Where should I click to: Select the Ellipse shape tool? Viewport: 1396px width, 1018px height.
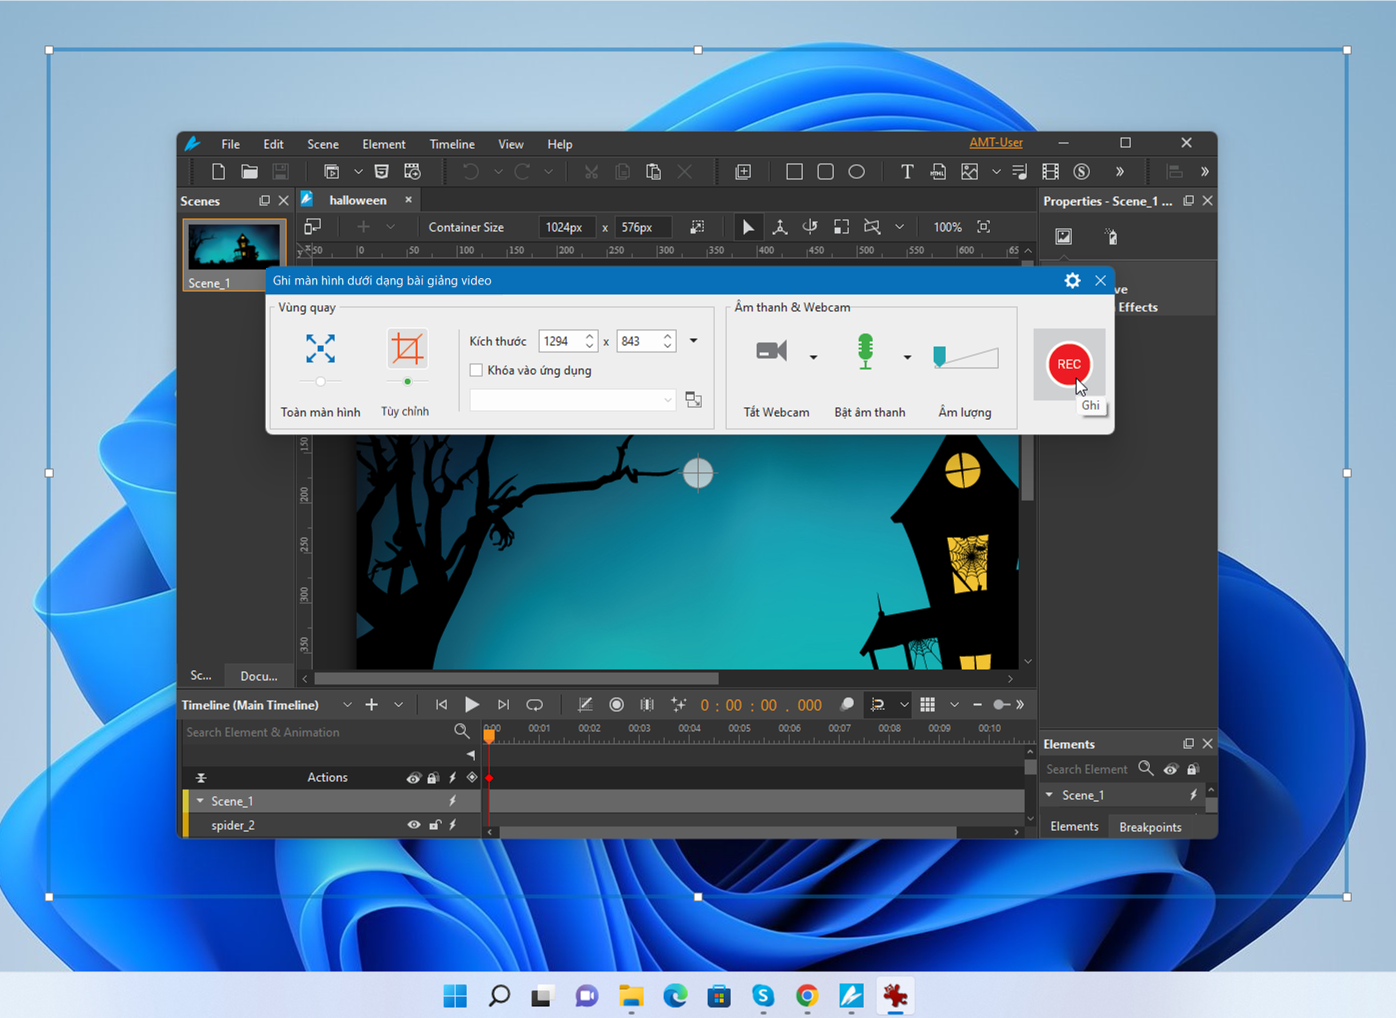pyautogui.click(x=856, y=172)
